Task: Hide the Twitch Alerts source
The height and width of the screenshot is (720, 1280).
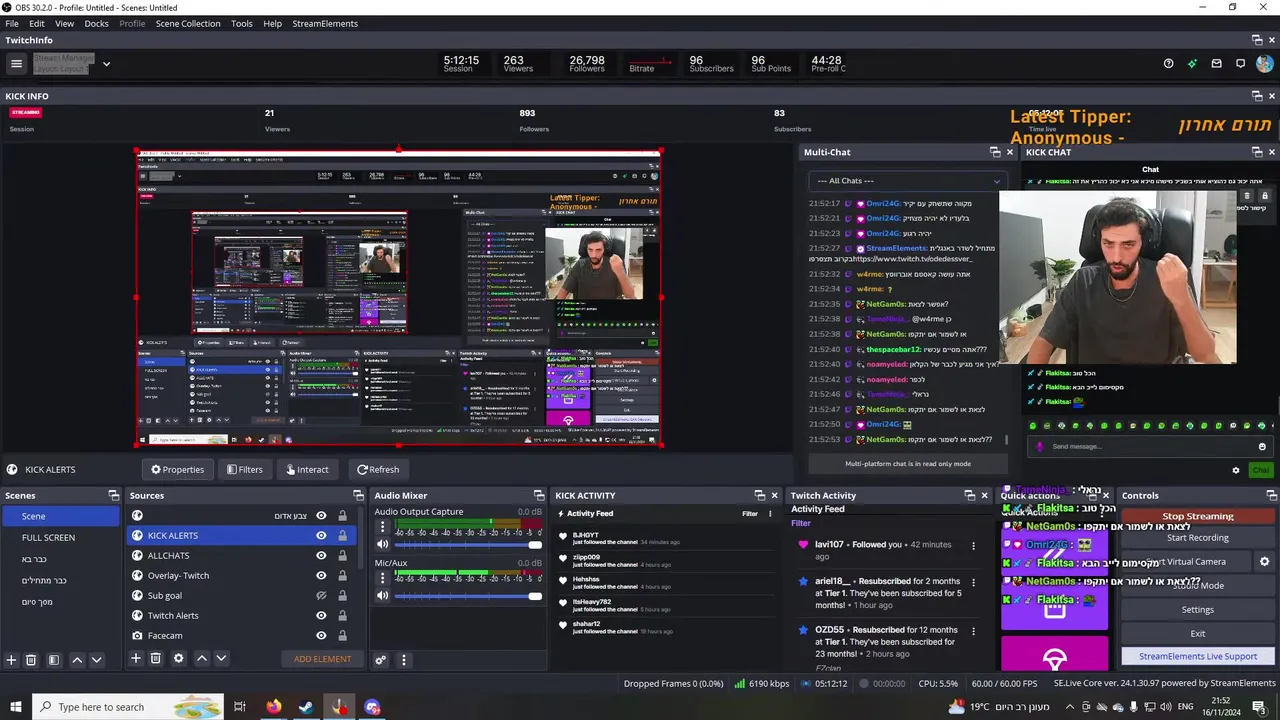Action: point(321,615)
